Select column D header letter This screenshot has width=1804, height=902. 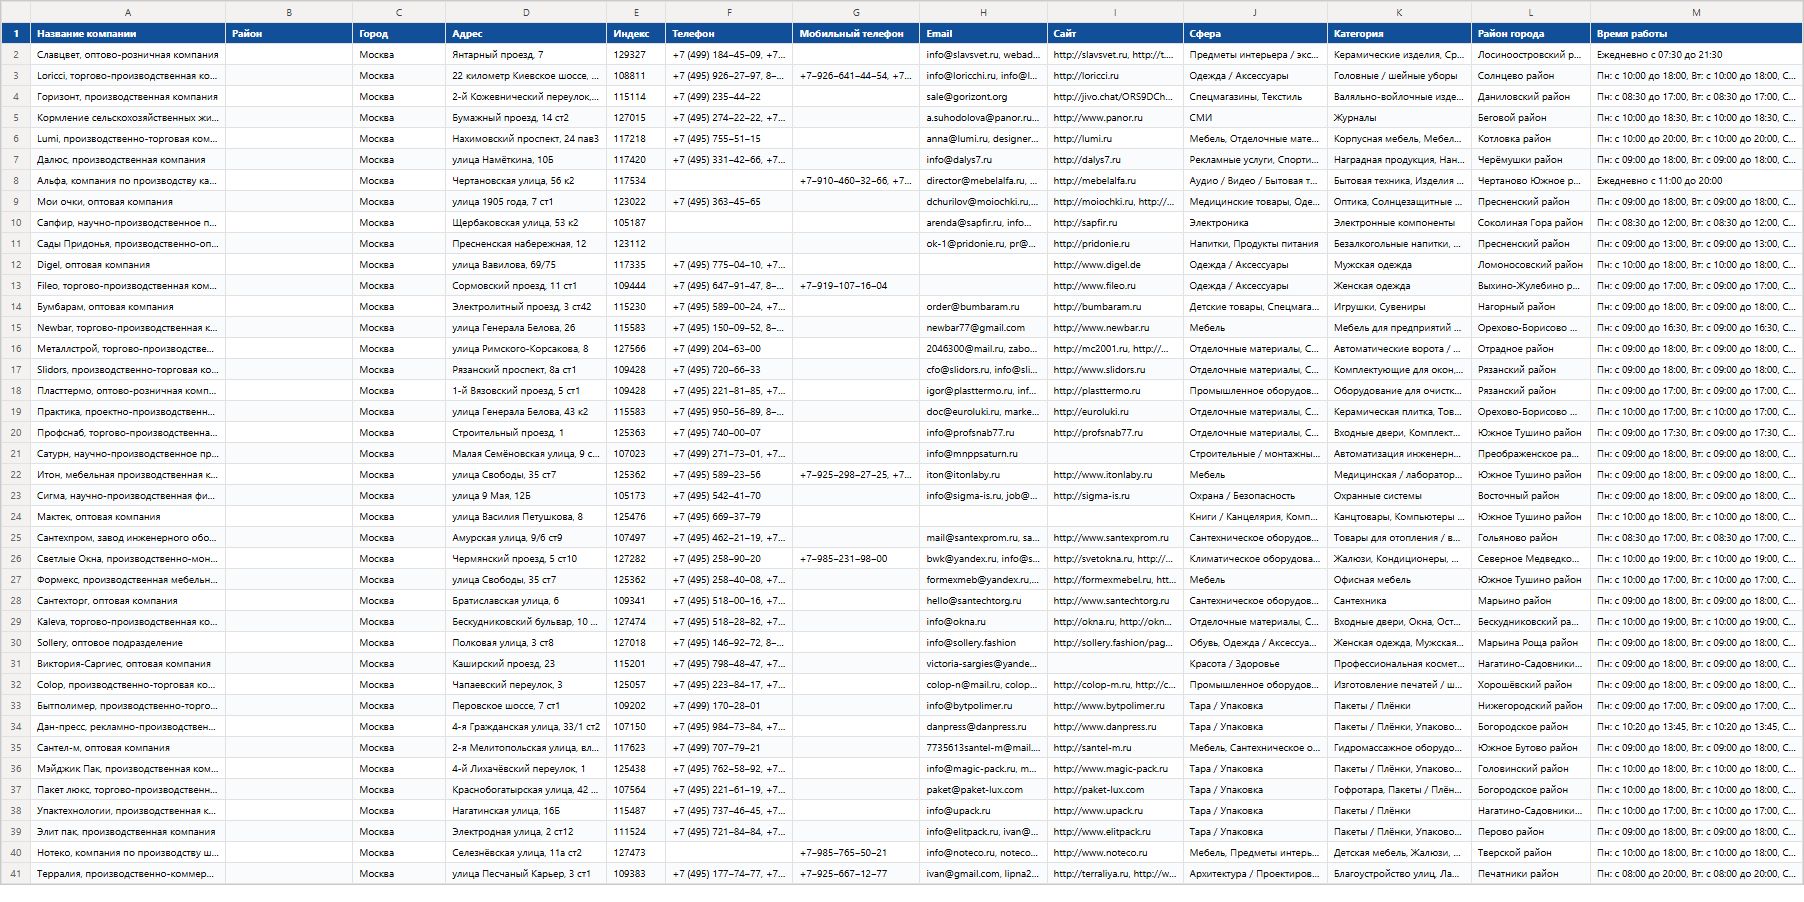coord(526,12)
